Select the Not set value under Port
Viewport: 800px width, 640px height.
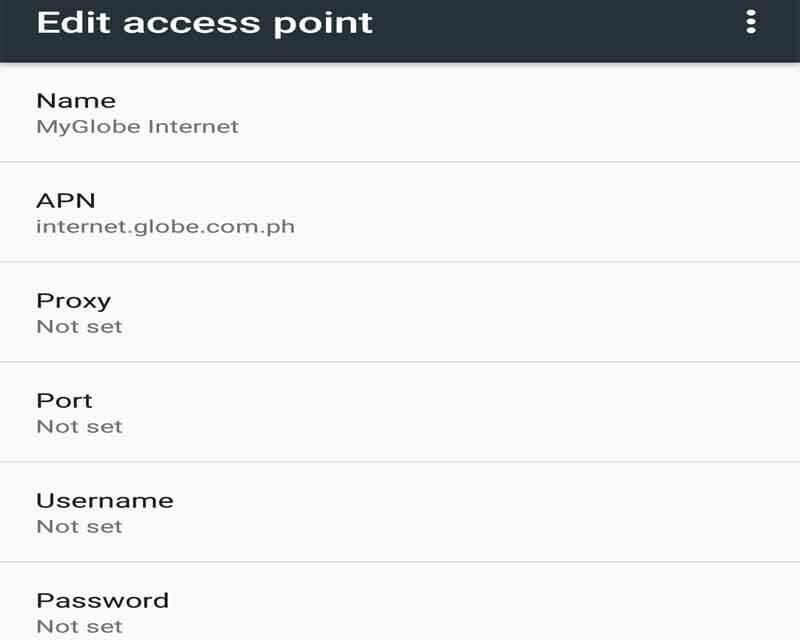click(80, 427)
